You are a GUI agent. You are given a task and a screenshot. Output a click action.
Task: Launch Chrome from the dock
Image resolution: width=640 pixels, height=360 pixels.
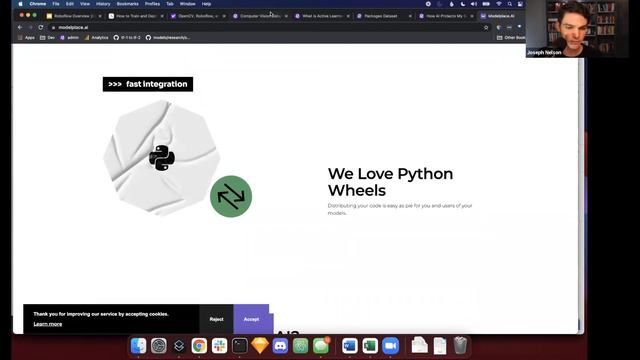pos(199,346)
